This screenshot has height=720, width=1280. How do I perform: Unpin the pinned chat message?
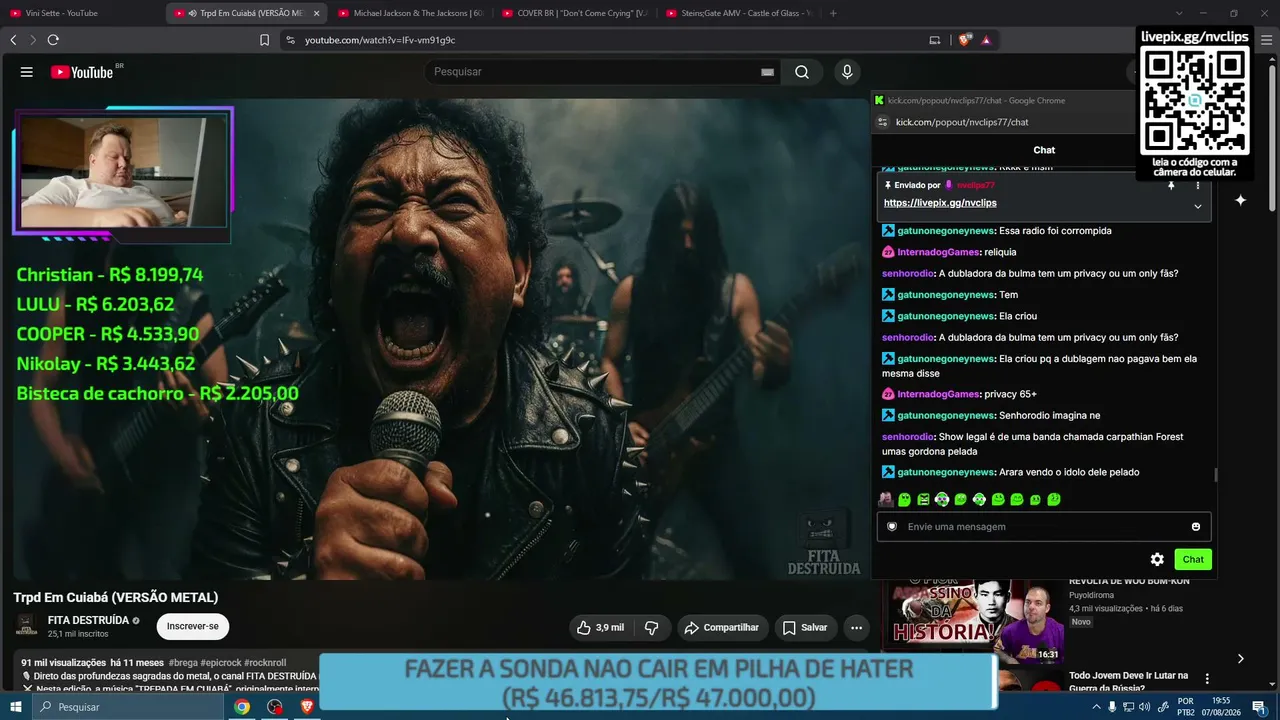pos(1171,185)
